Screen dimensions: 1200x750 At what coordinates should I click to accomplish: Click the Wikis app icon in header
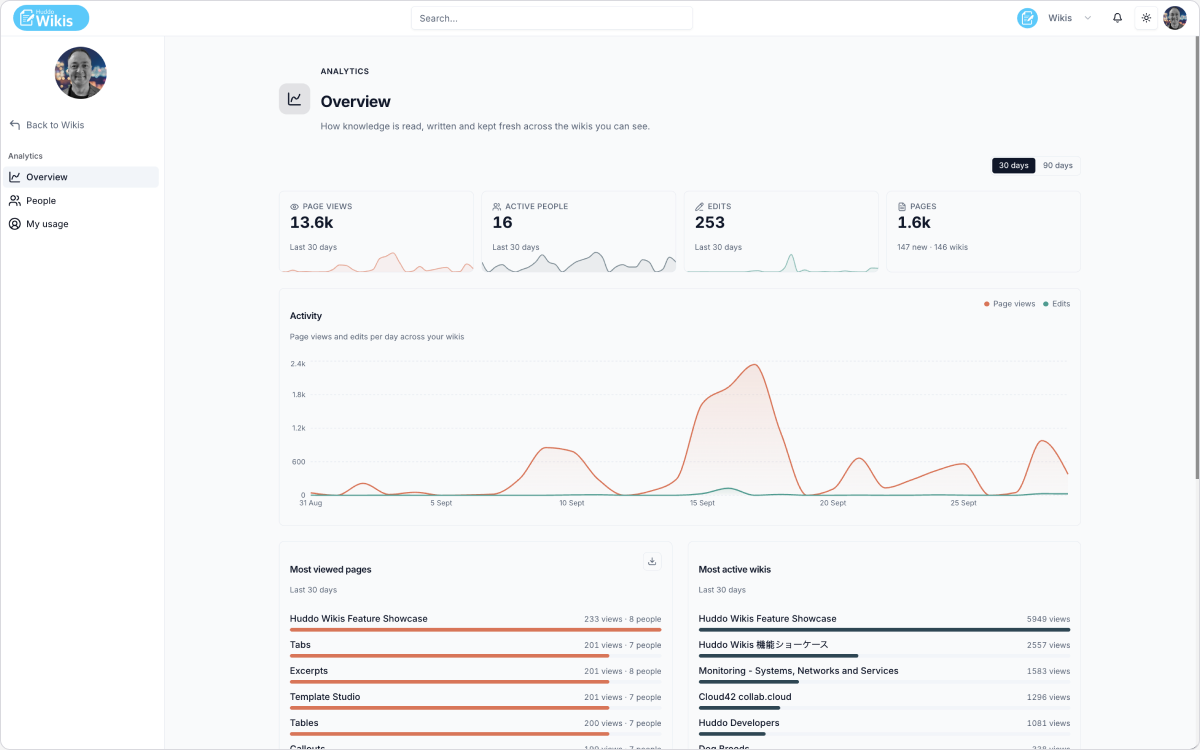[1027, 18]
